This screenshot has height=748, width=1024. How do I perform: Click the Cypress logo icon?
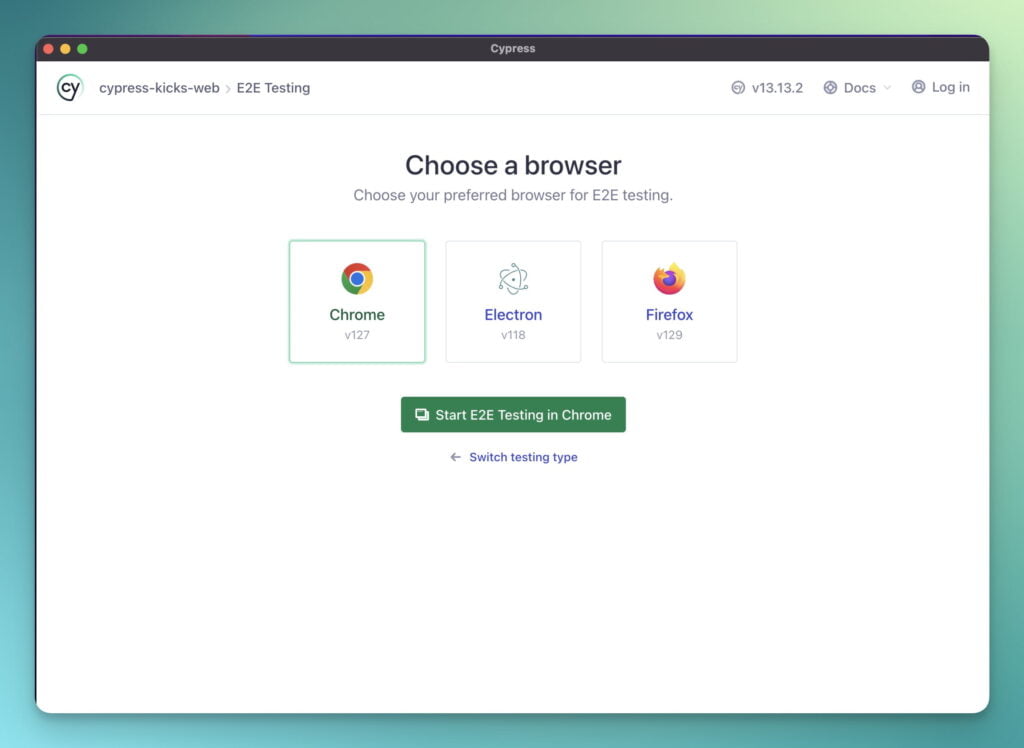coord(70,88)
